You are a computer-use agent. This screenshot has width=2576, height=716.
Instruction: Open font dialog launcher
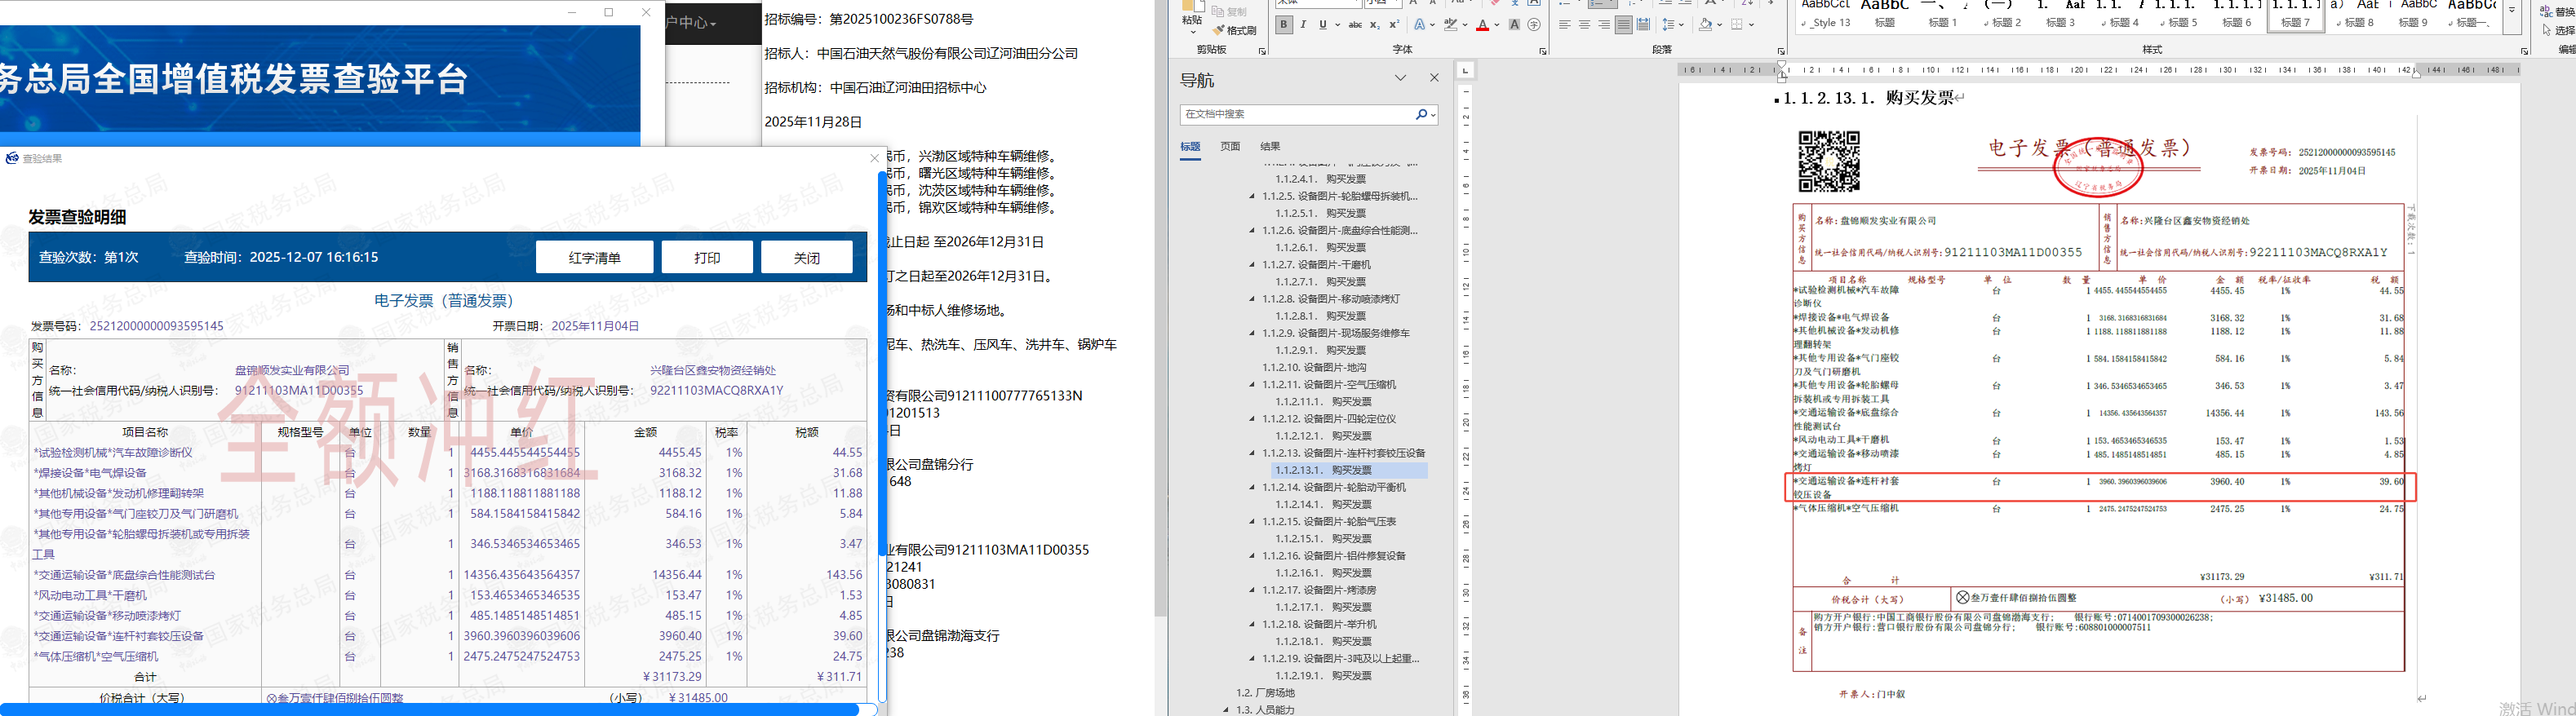1543,51
